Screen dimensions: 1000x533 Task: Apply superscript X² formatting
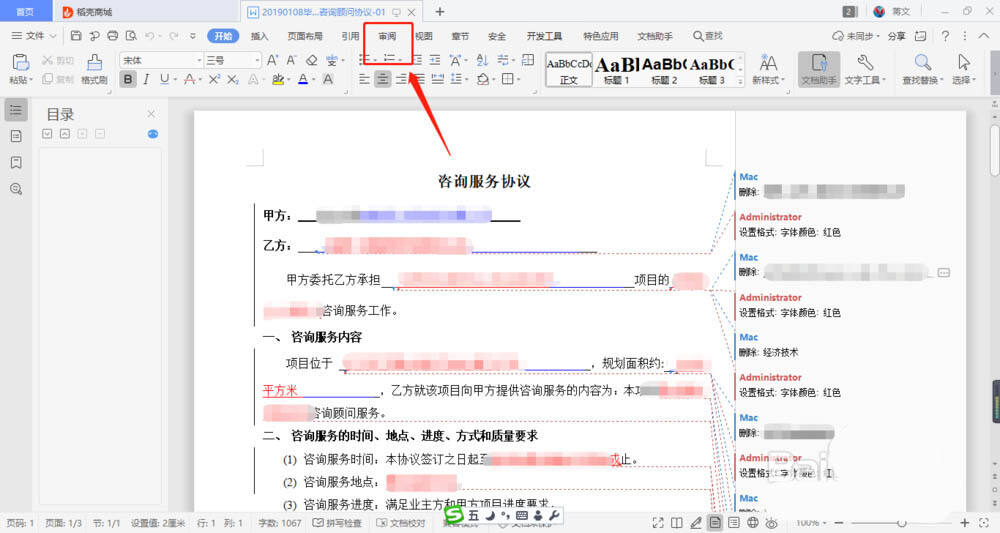pos(214,79)
